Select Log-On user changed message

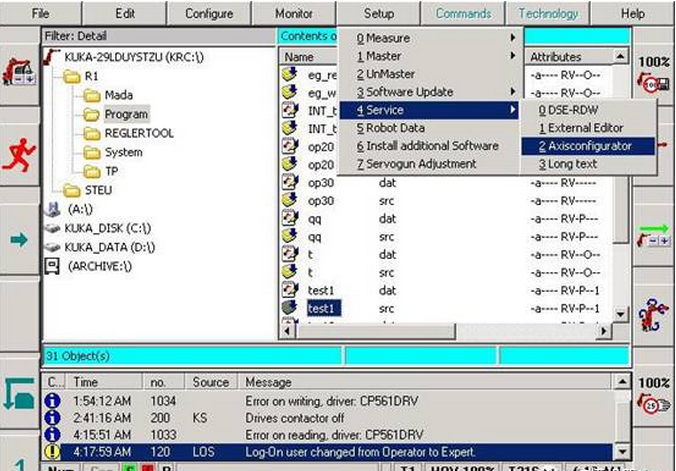coord(328,452)
